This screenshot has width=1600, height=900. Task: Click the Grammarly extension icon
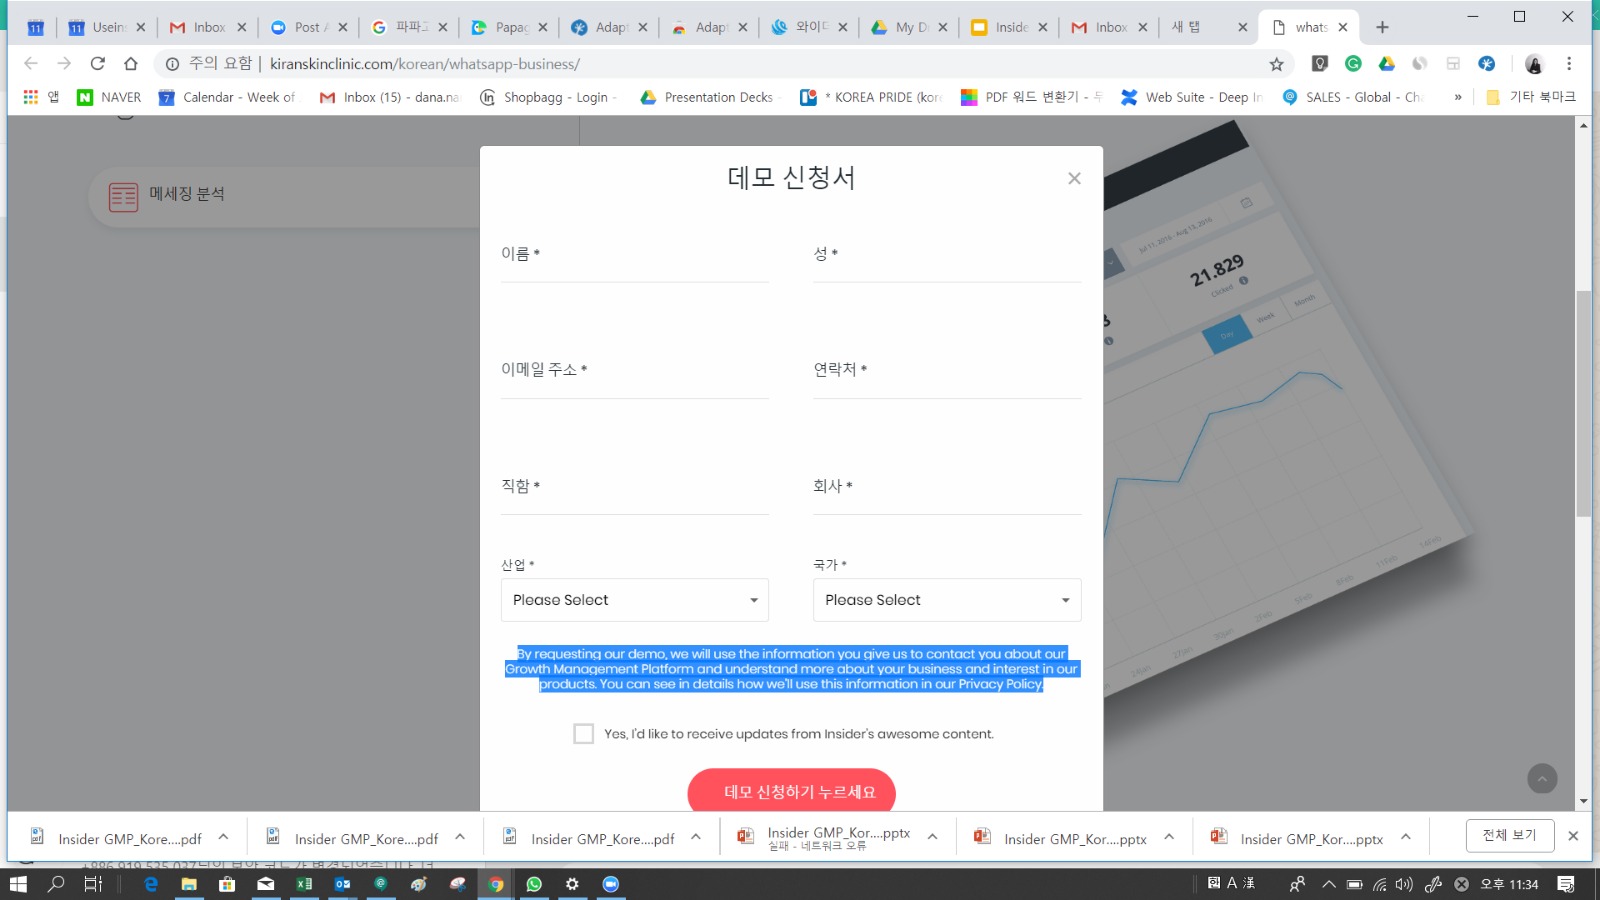coord(1353,64)
